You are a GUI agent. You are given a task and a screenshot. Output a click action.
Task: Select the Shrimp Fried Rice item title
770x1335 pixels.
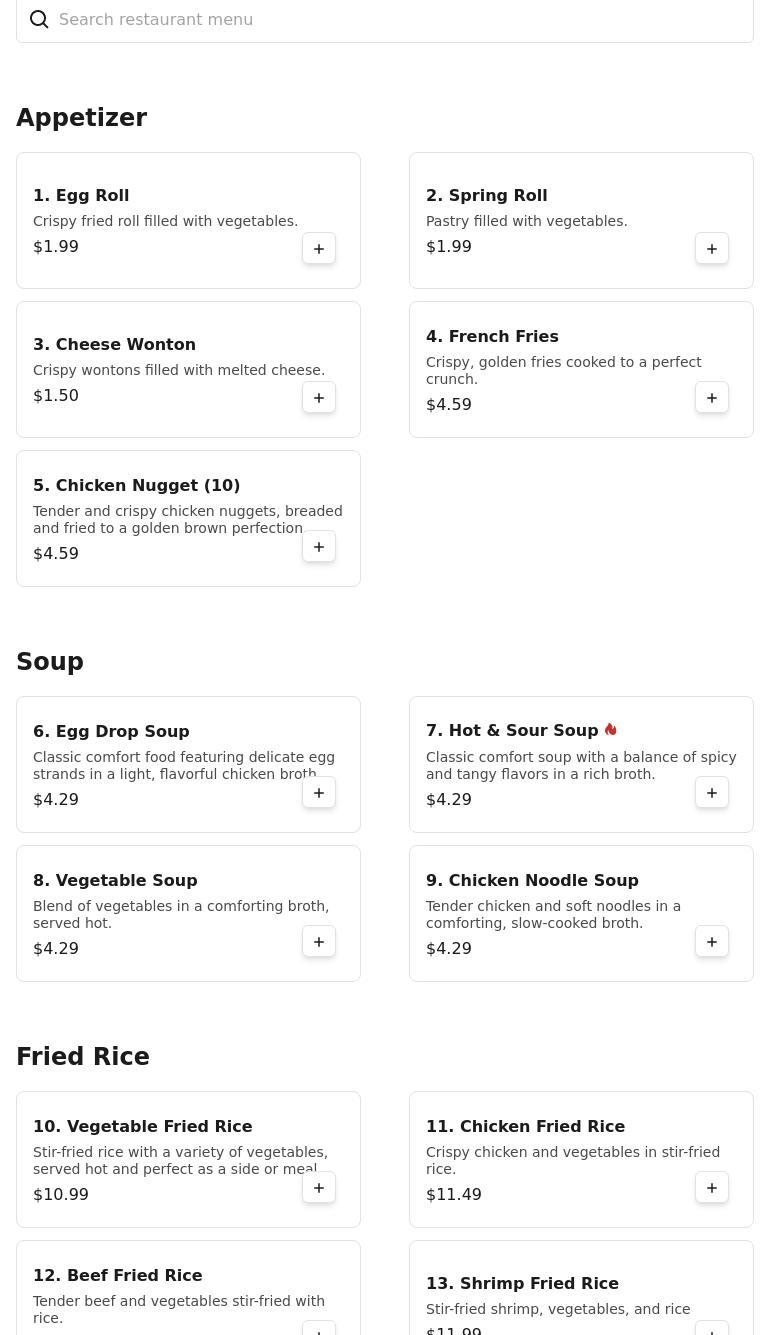click(522, 1283)
